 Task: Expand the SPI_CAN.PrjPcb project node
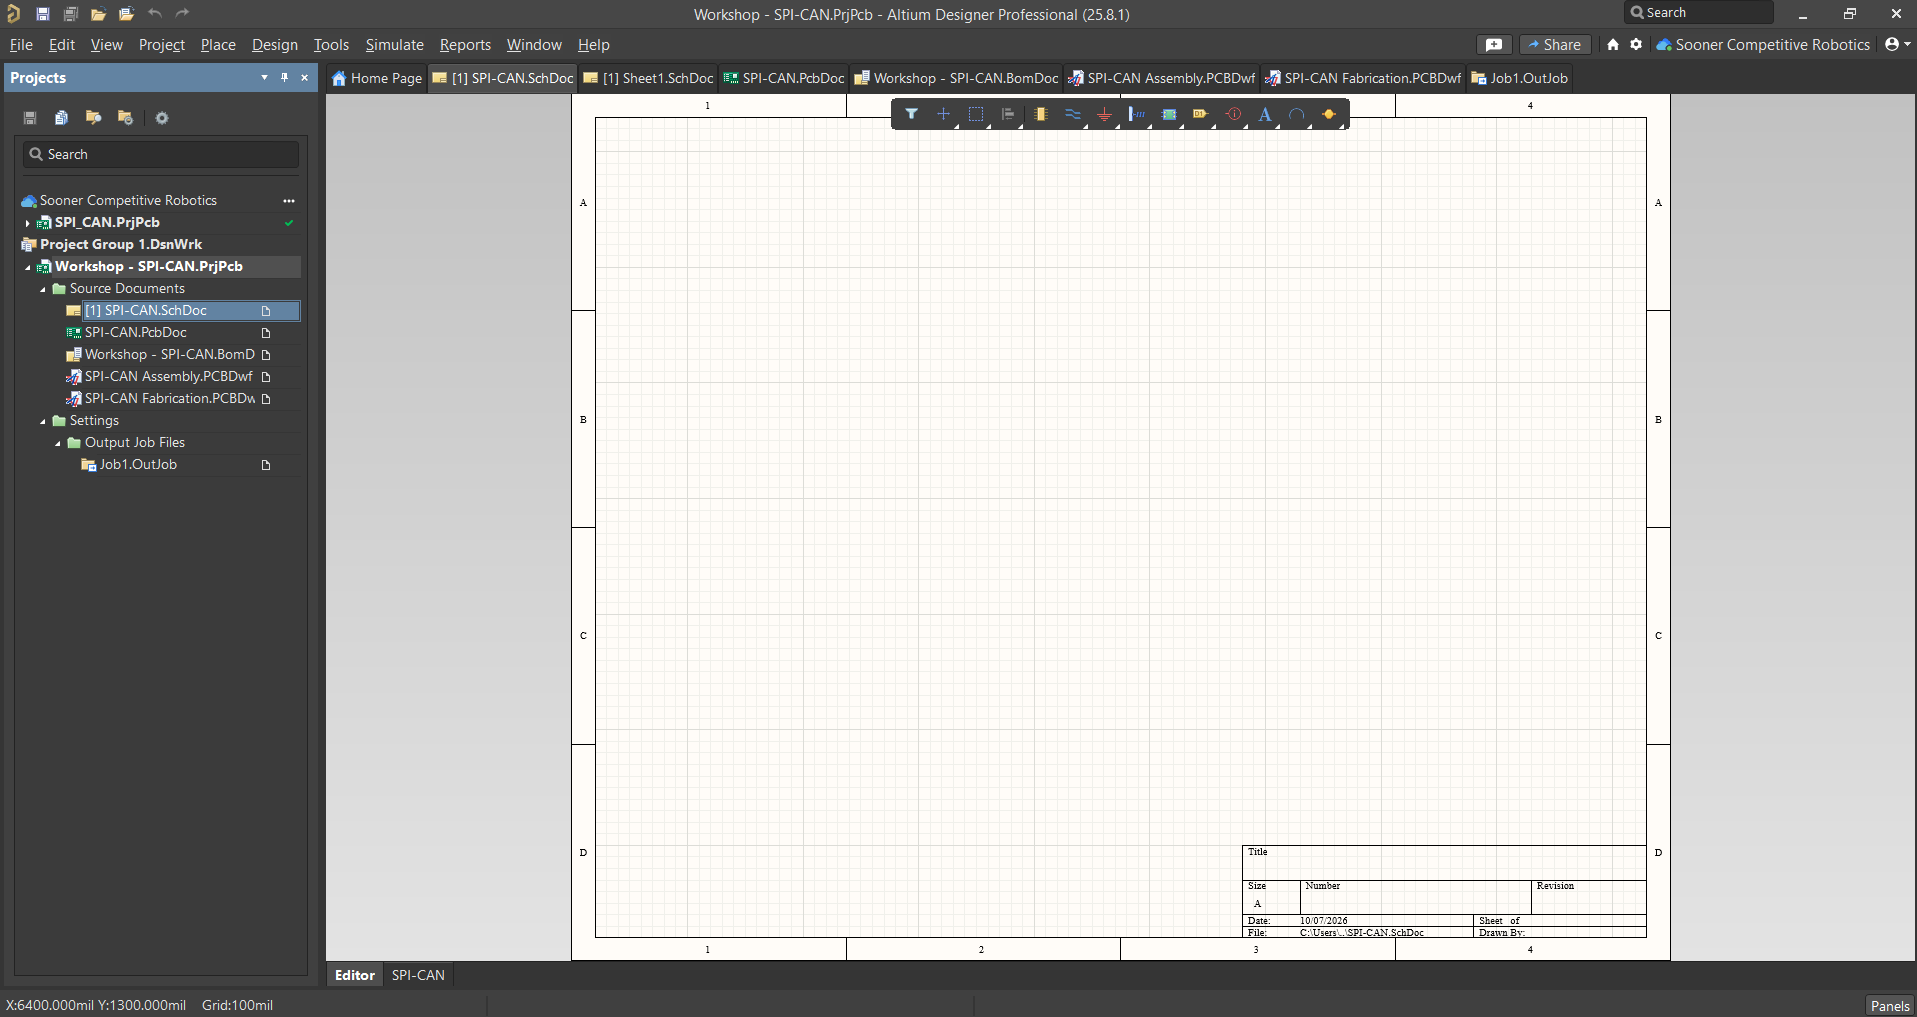coord(27,223)
